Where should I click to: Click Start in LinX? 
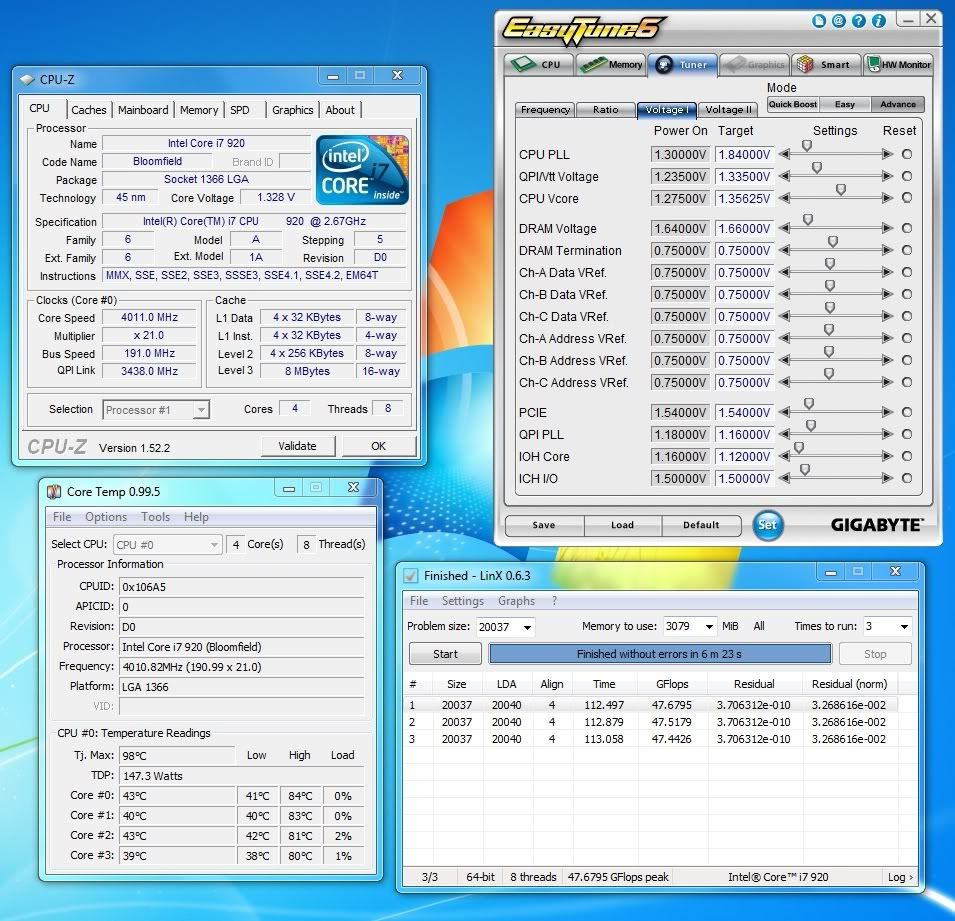445,654
